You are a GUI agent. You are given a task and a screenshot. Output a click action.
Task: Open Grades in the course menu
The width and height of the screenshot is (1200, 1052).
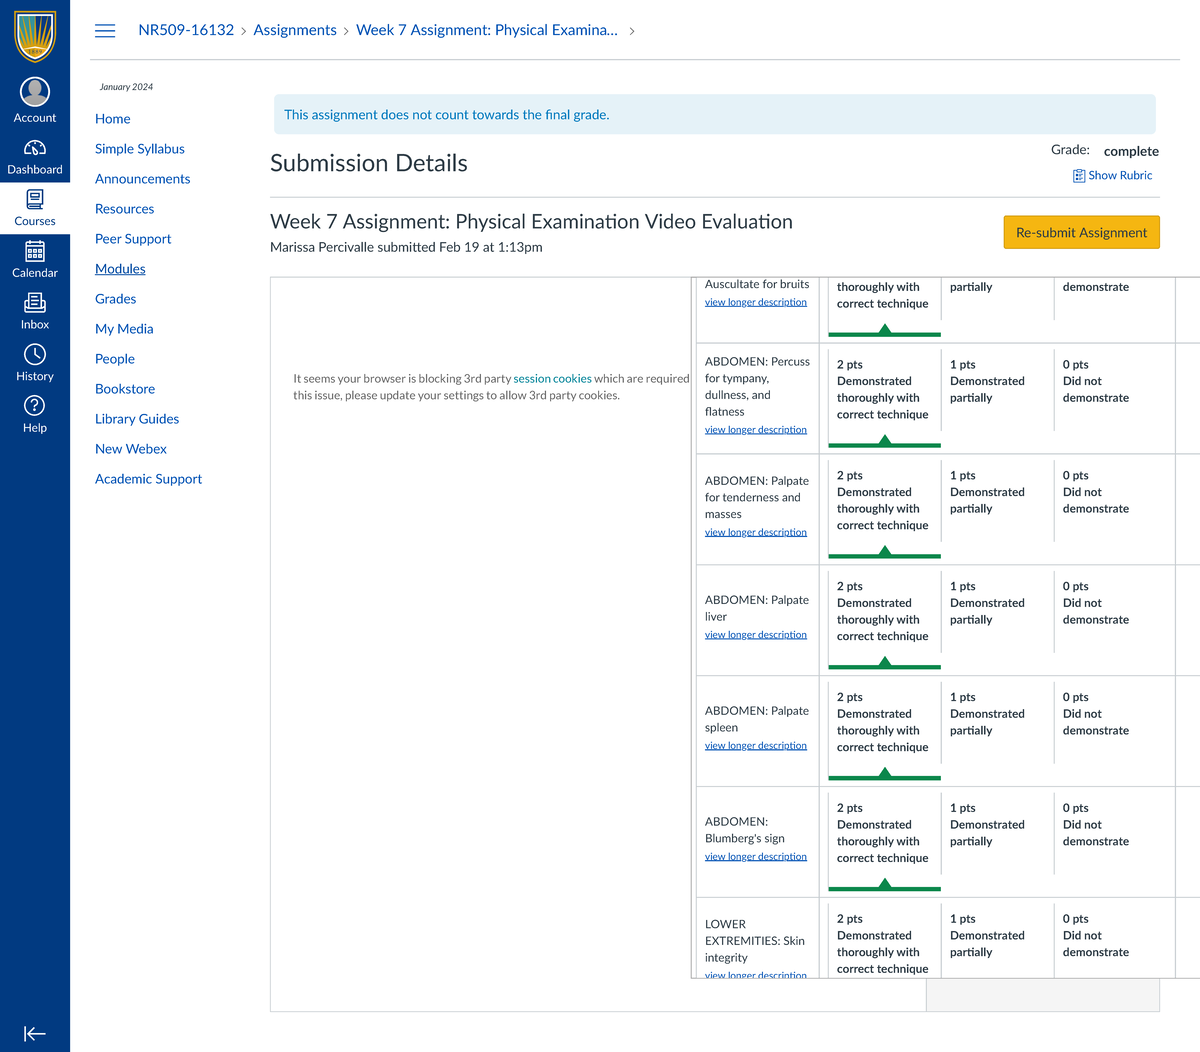(x=116, y=299)
